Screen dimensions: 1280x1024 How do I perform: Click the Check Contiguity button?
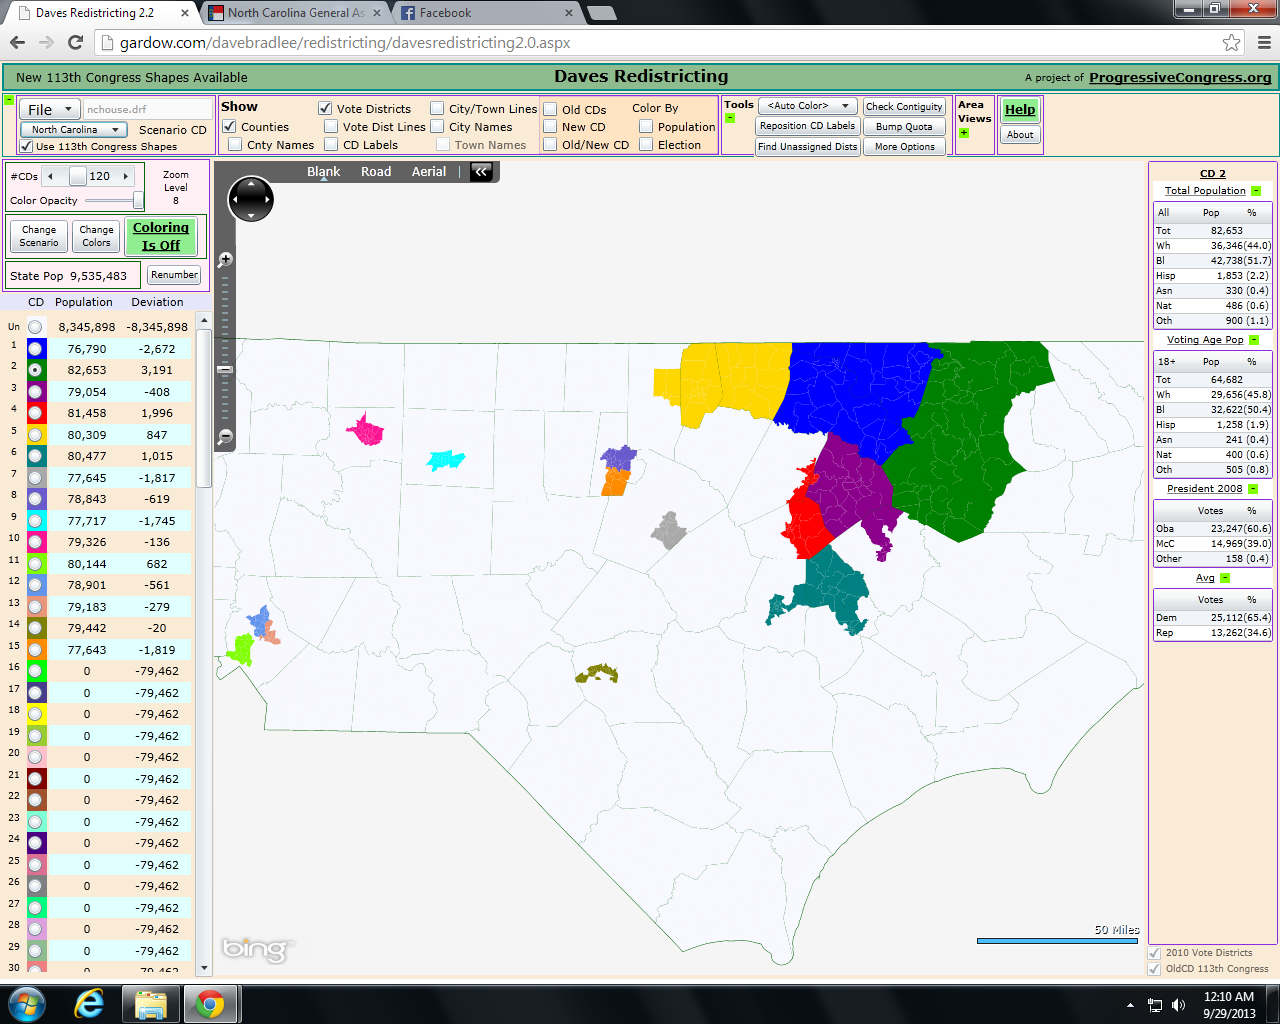[x=904, y=107]
